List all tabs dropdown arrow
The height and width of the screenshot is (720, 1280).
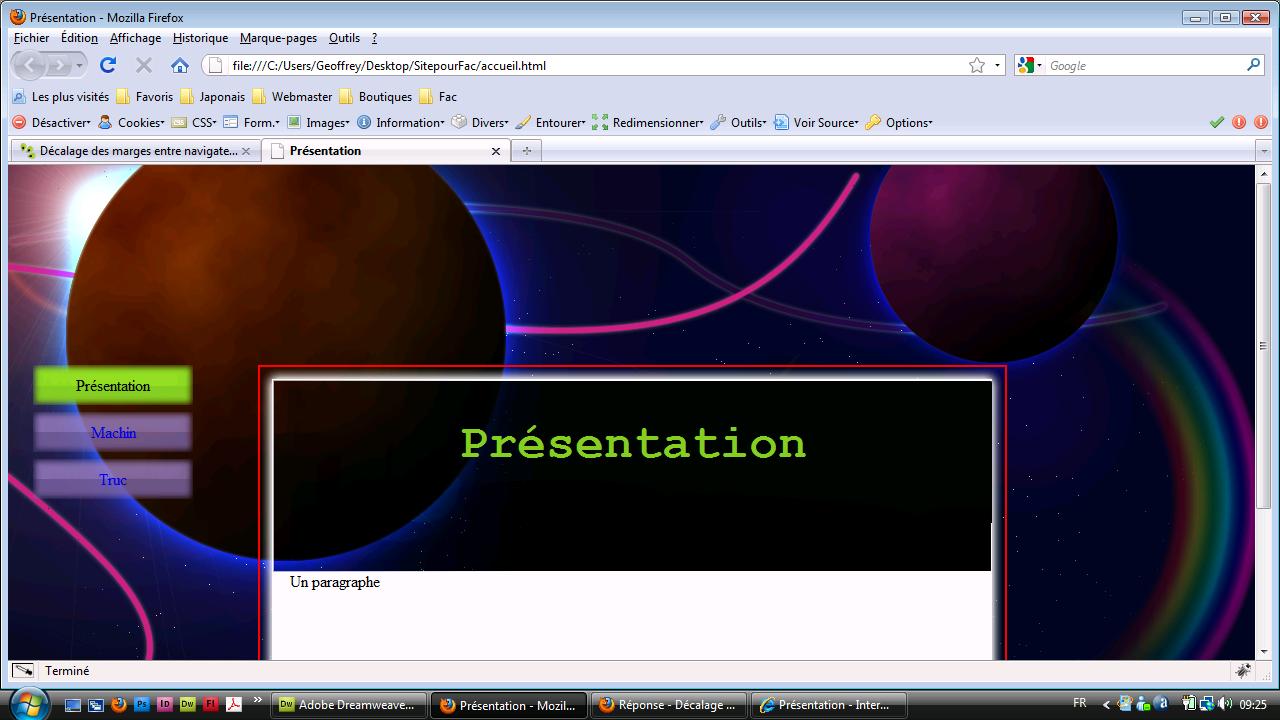point(1264,151)
